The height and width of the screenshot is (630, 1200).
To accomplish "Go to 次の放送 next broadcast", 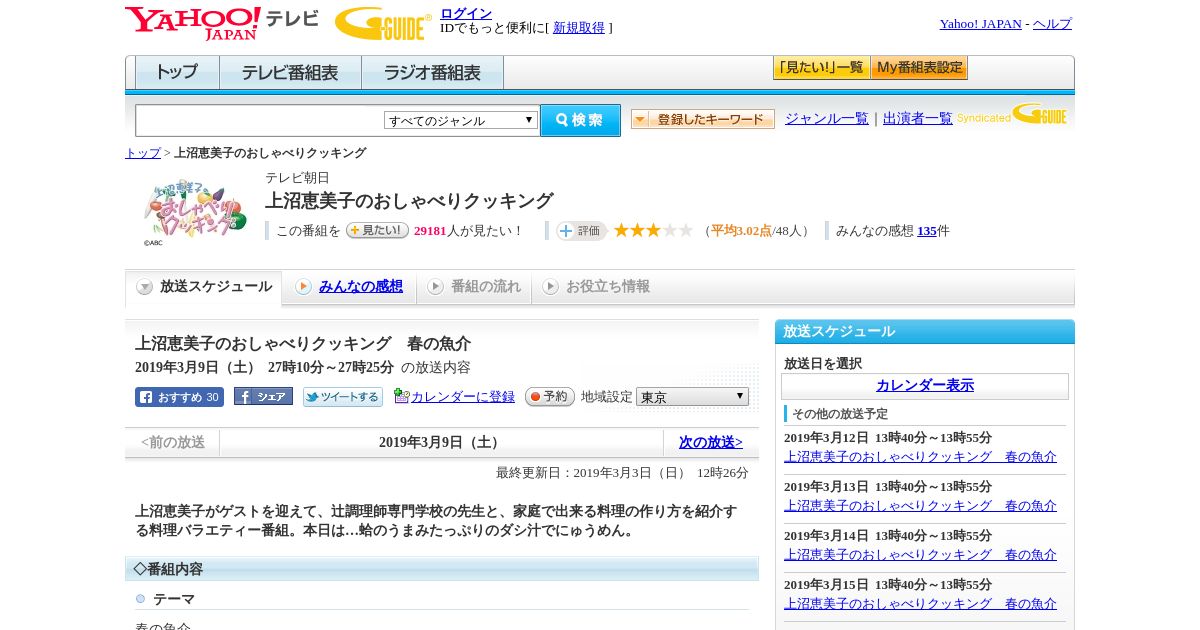I will [x=711, y=442].
